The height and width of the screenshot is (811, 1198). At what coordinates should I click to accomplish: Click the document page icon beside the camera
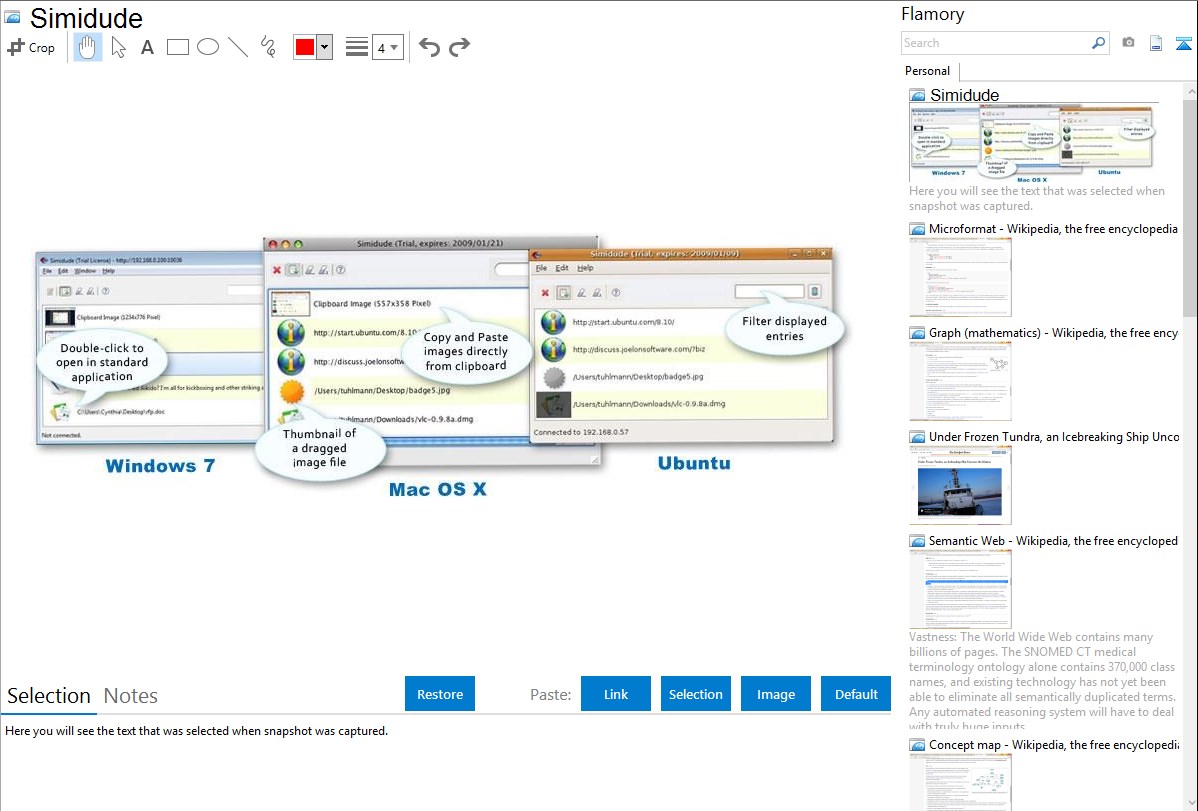1156,43
